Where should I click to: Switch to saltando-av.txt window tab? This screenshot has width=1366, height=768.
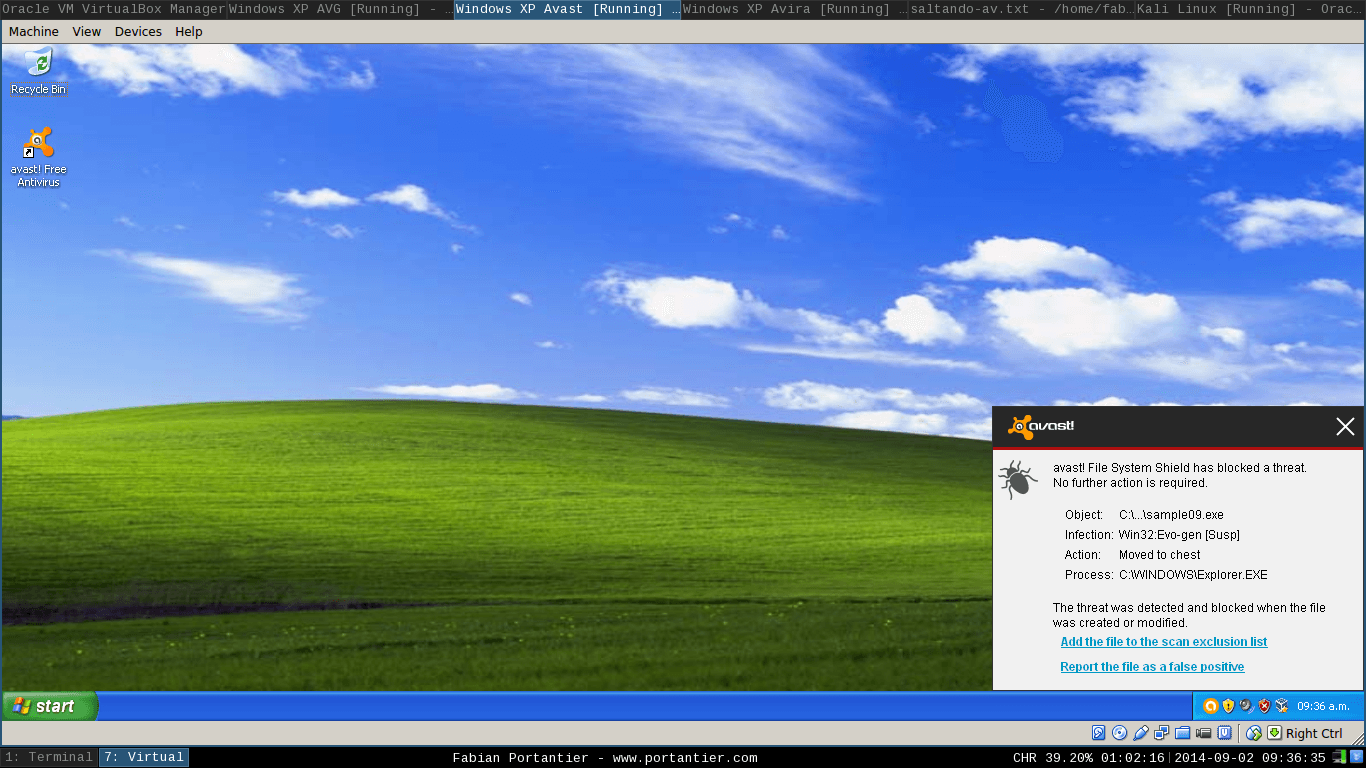pyautogui.click(x=1022, y=9)
